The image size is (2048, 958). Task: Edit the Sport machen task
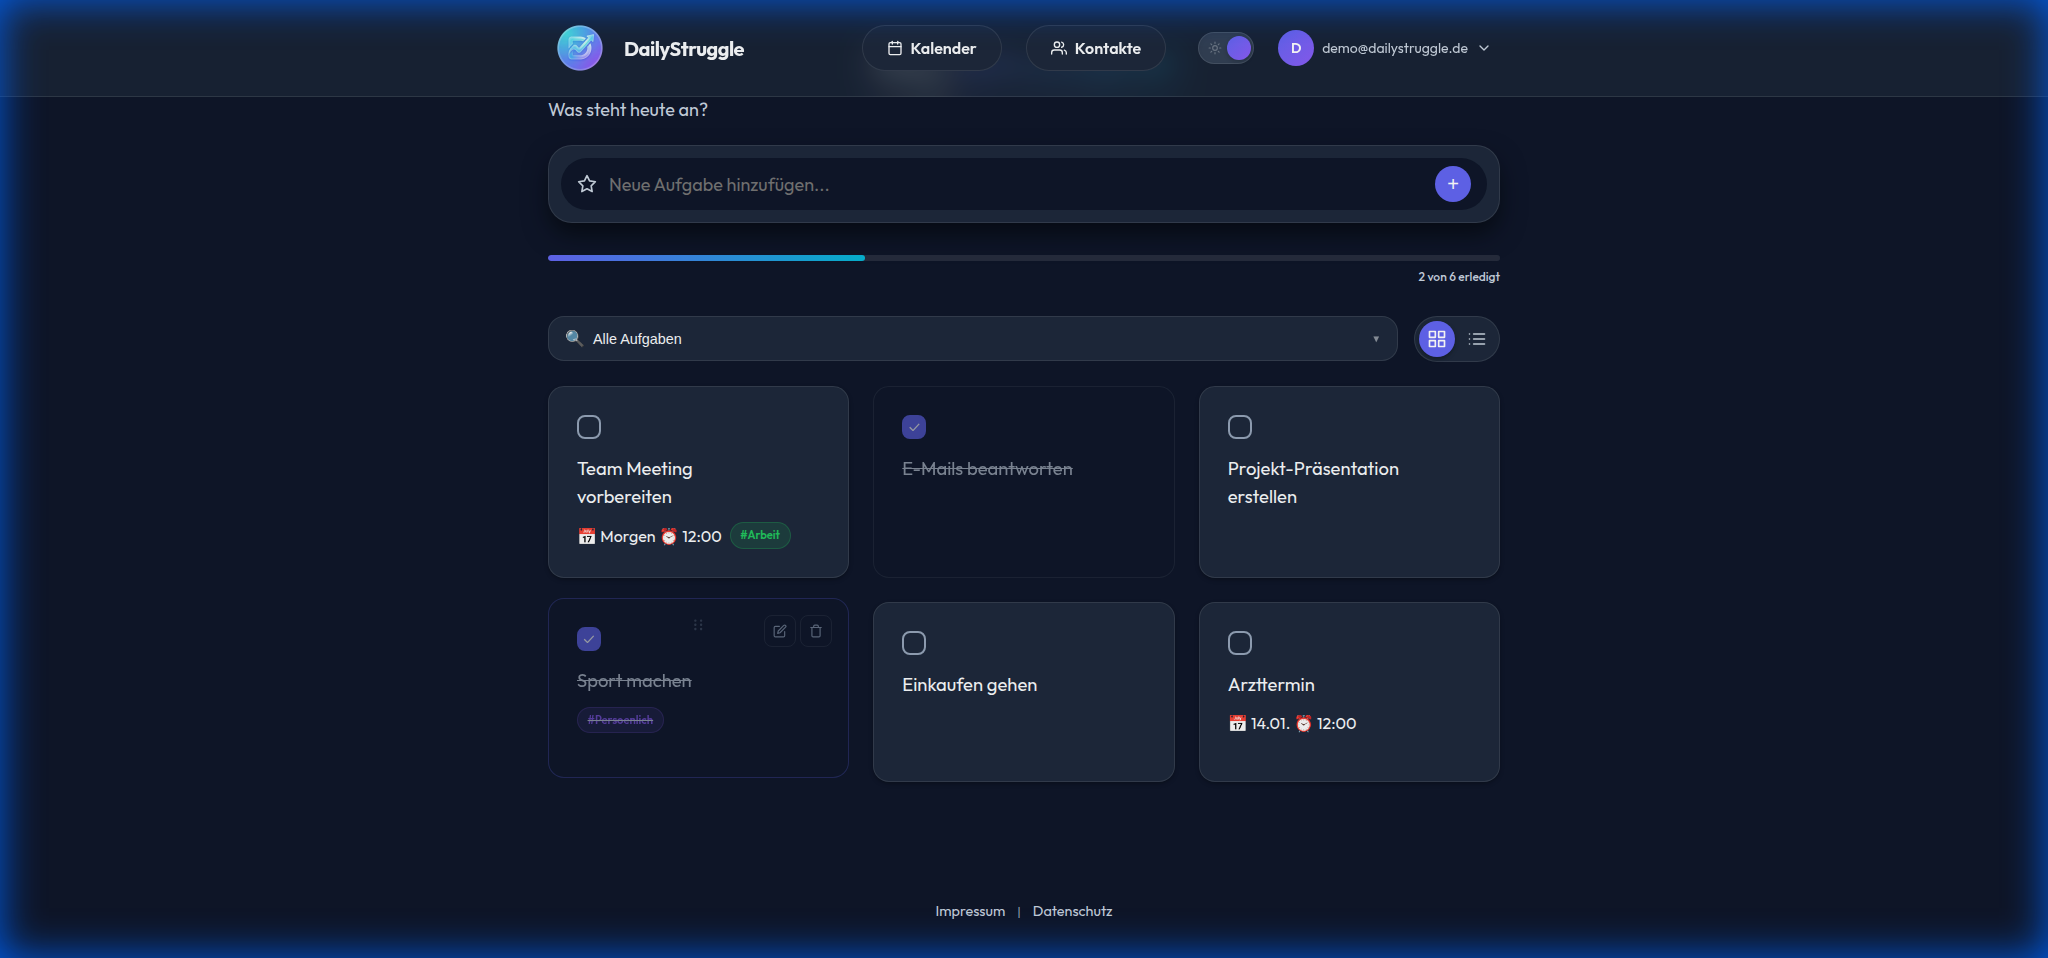click(x=779, y=631)
